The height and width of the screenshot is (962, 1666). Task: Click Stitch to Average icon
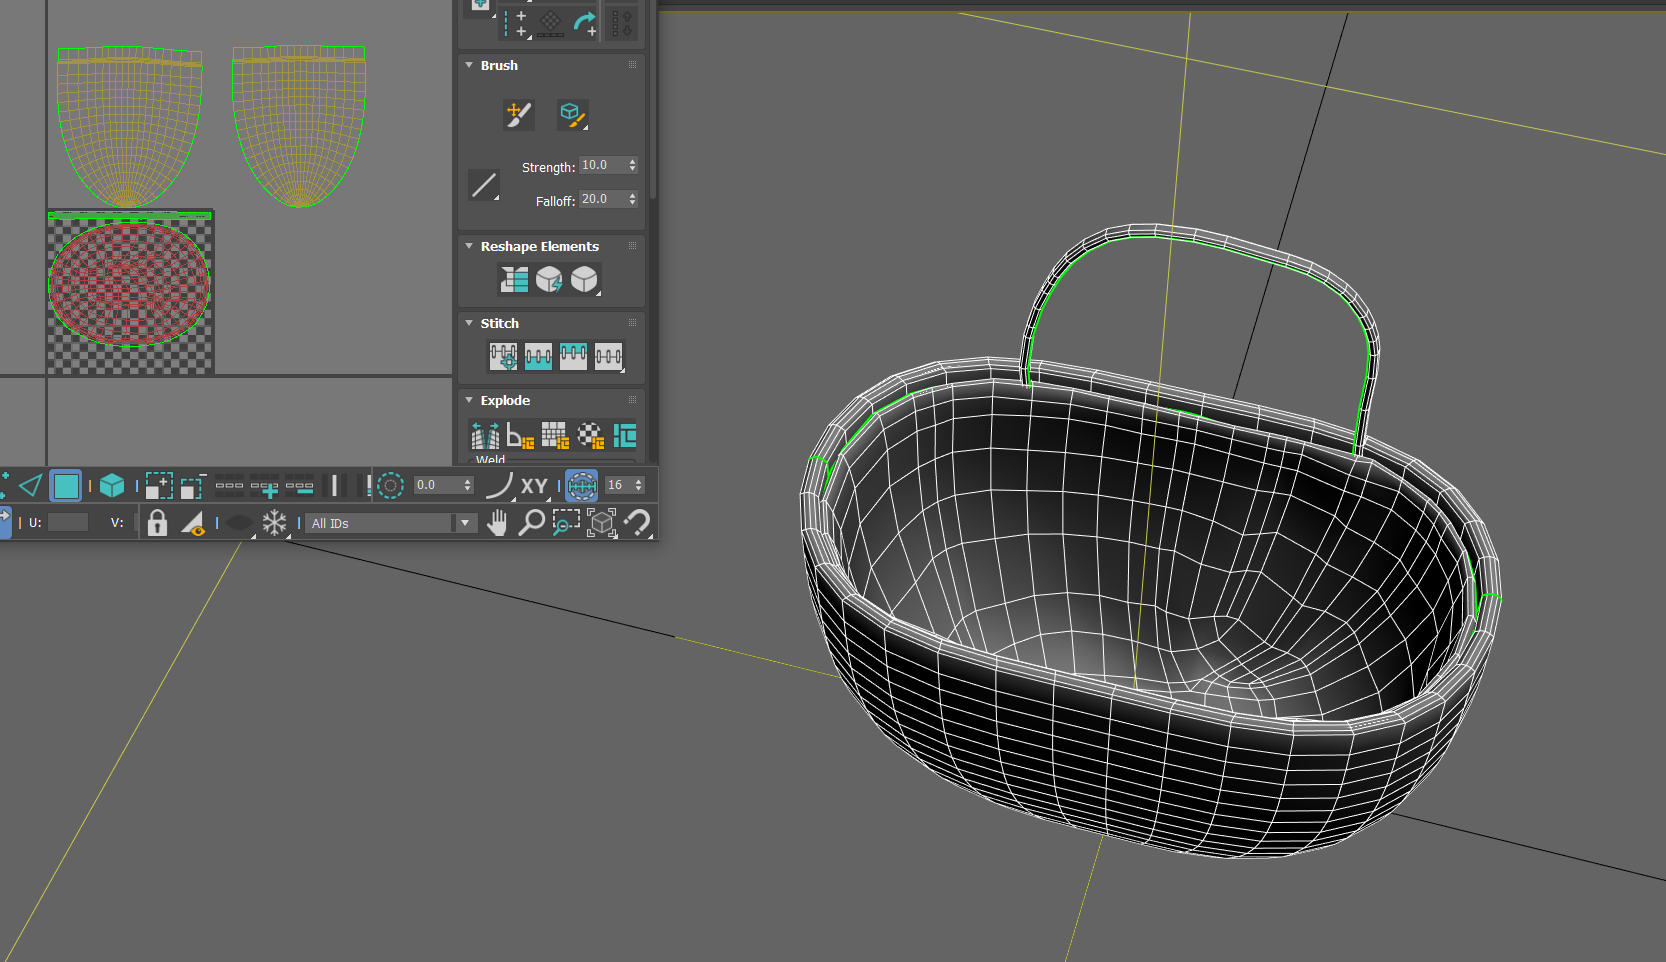(x=538, y=356)
